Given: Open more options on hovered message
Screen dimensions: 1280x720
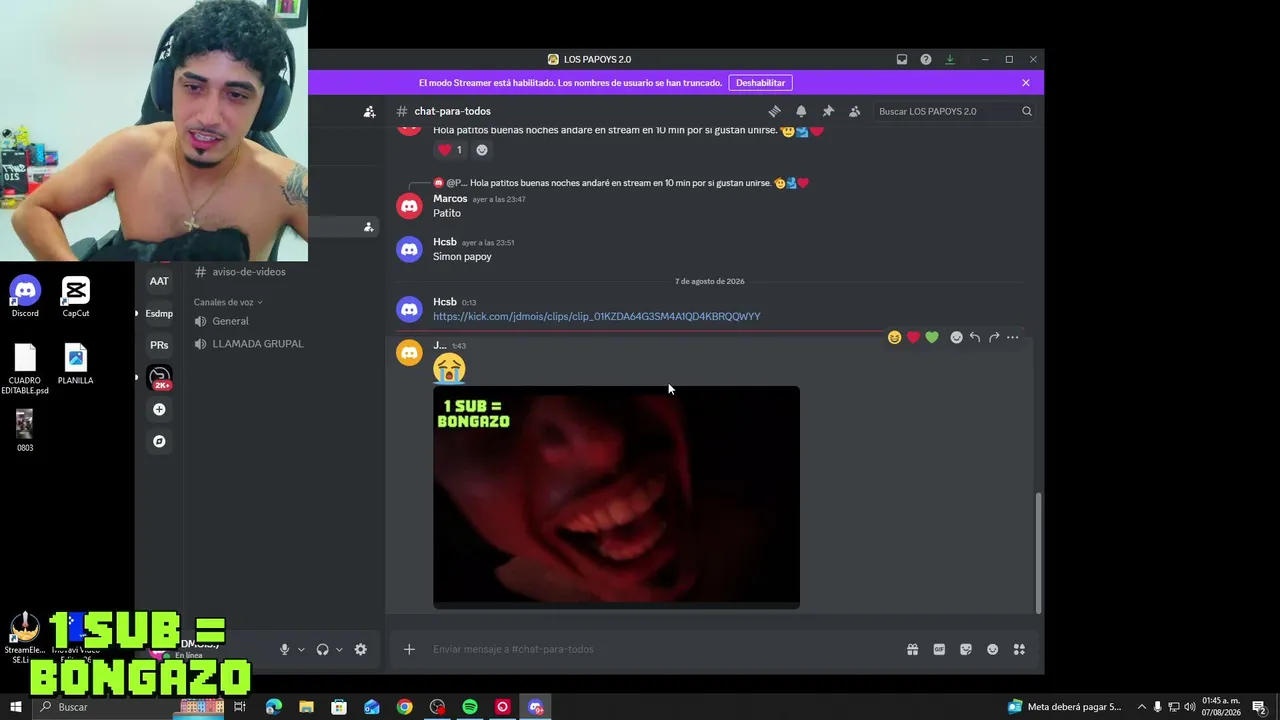Looking at the screenshot, I should click(1013, 338).
